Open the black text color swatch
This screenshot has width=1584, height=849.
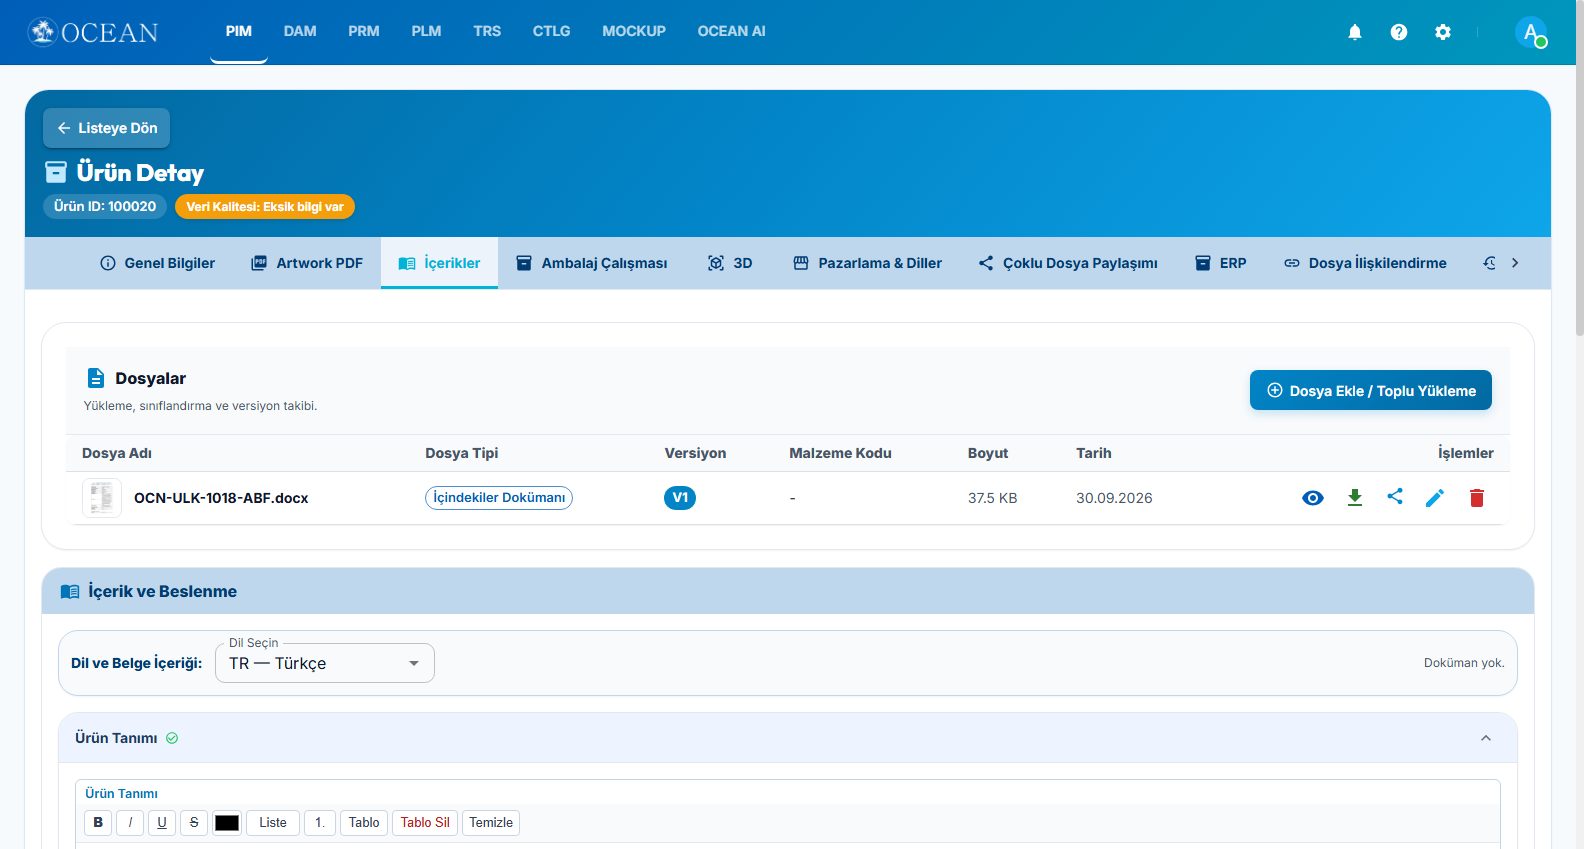coord(227,823)
